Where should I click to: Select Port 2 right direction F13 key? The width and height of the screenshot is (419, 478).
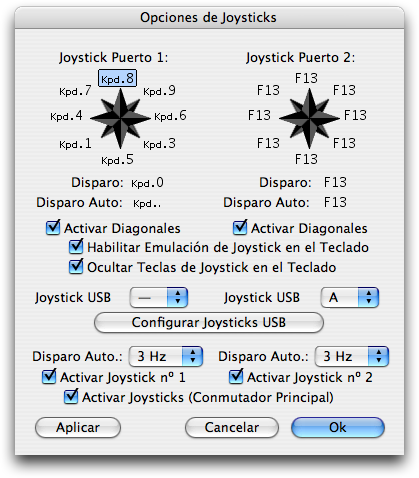pyautogui.click(x=355, y=115)
